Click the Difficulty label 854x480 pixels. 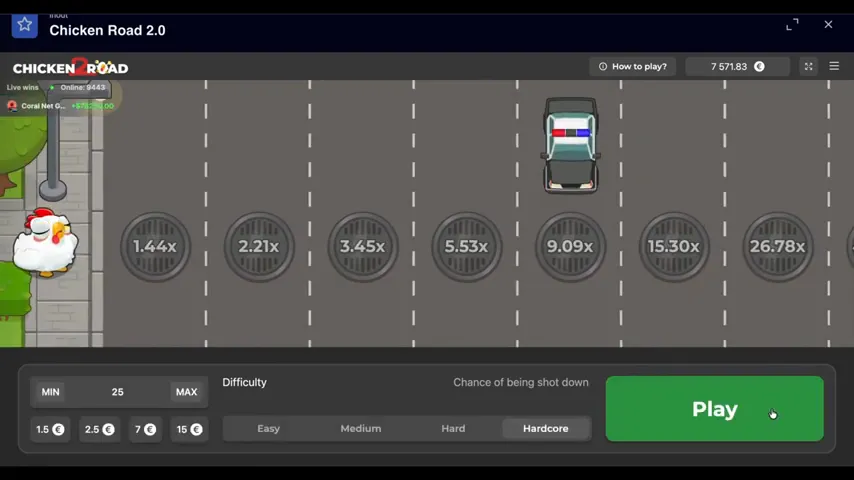[245, 382]
